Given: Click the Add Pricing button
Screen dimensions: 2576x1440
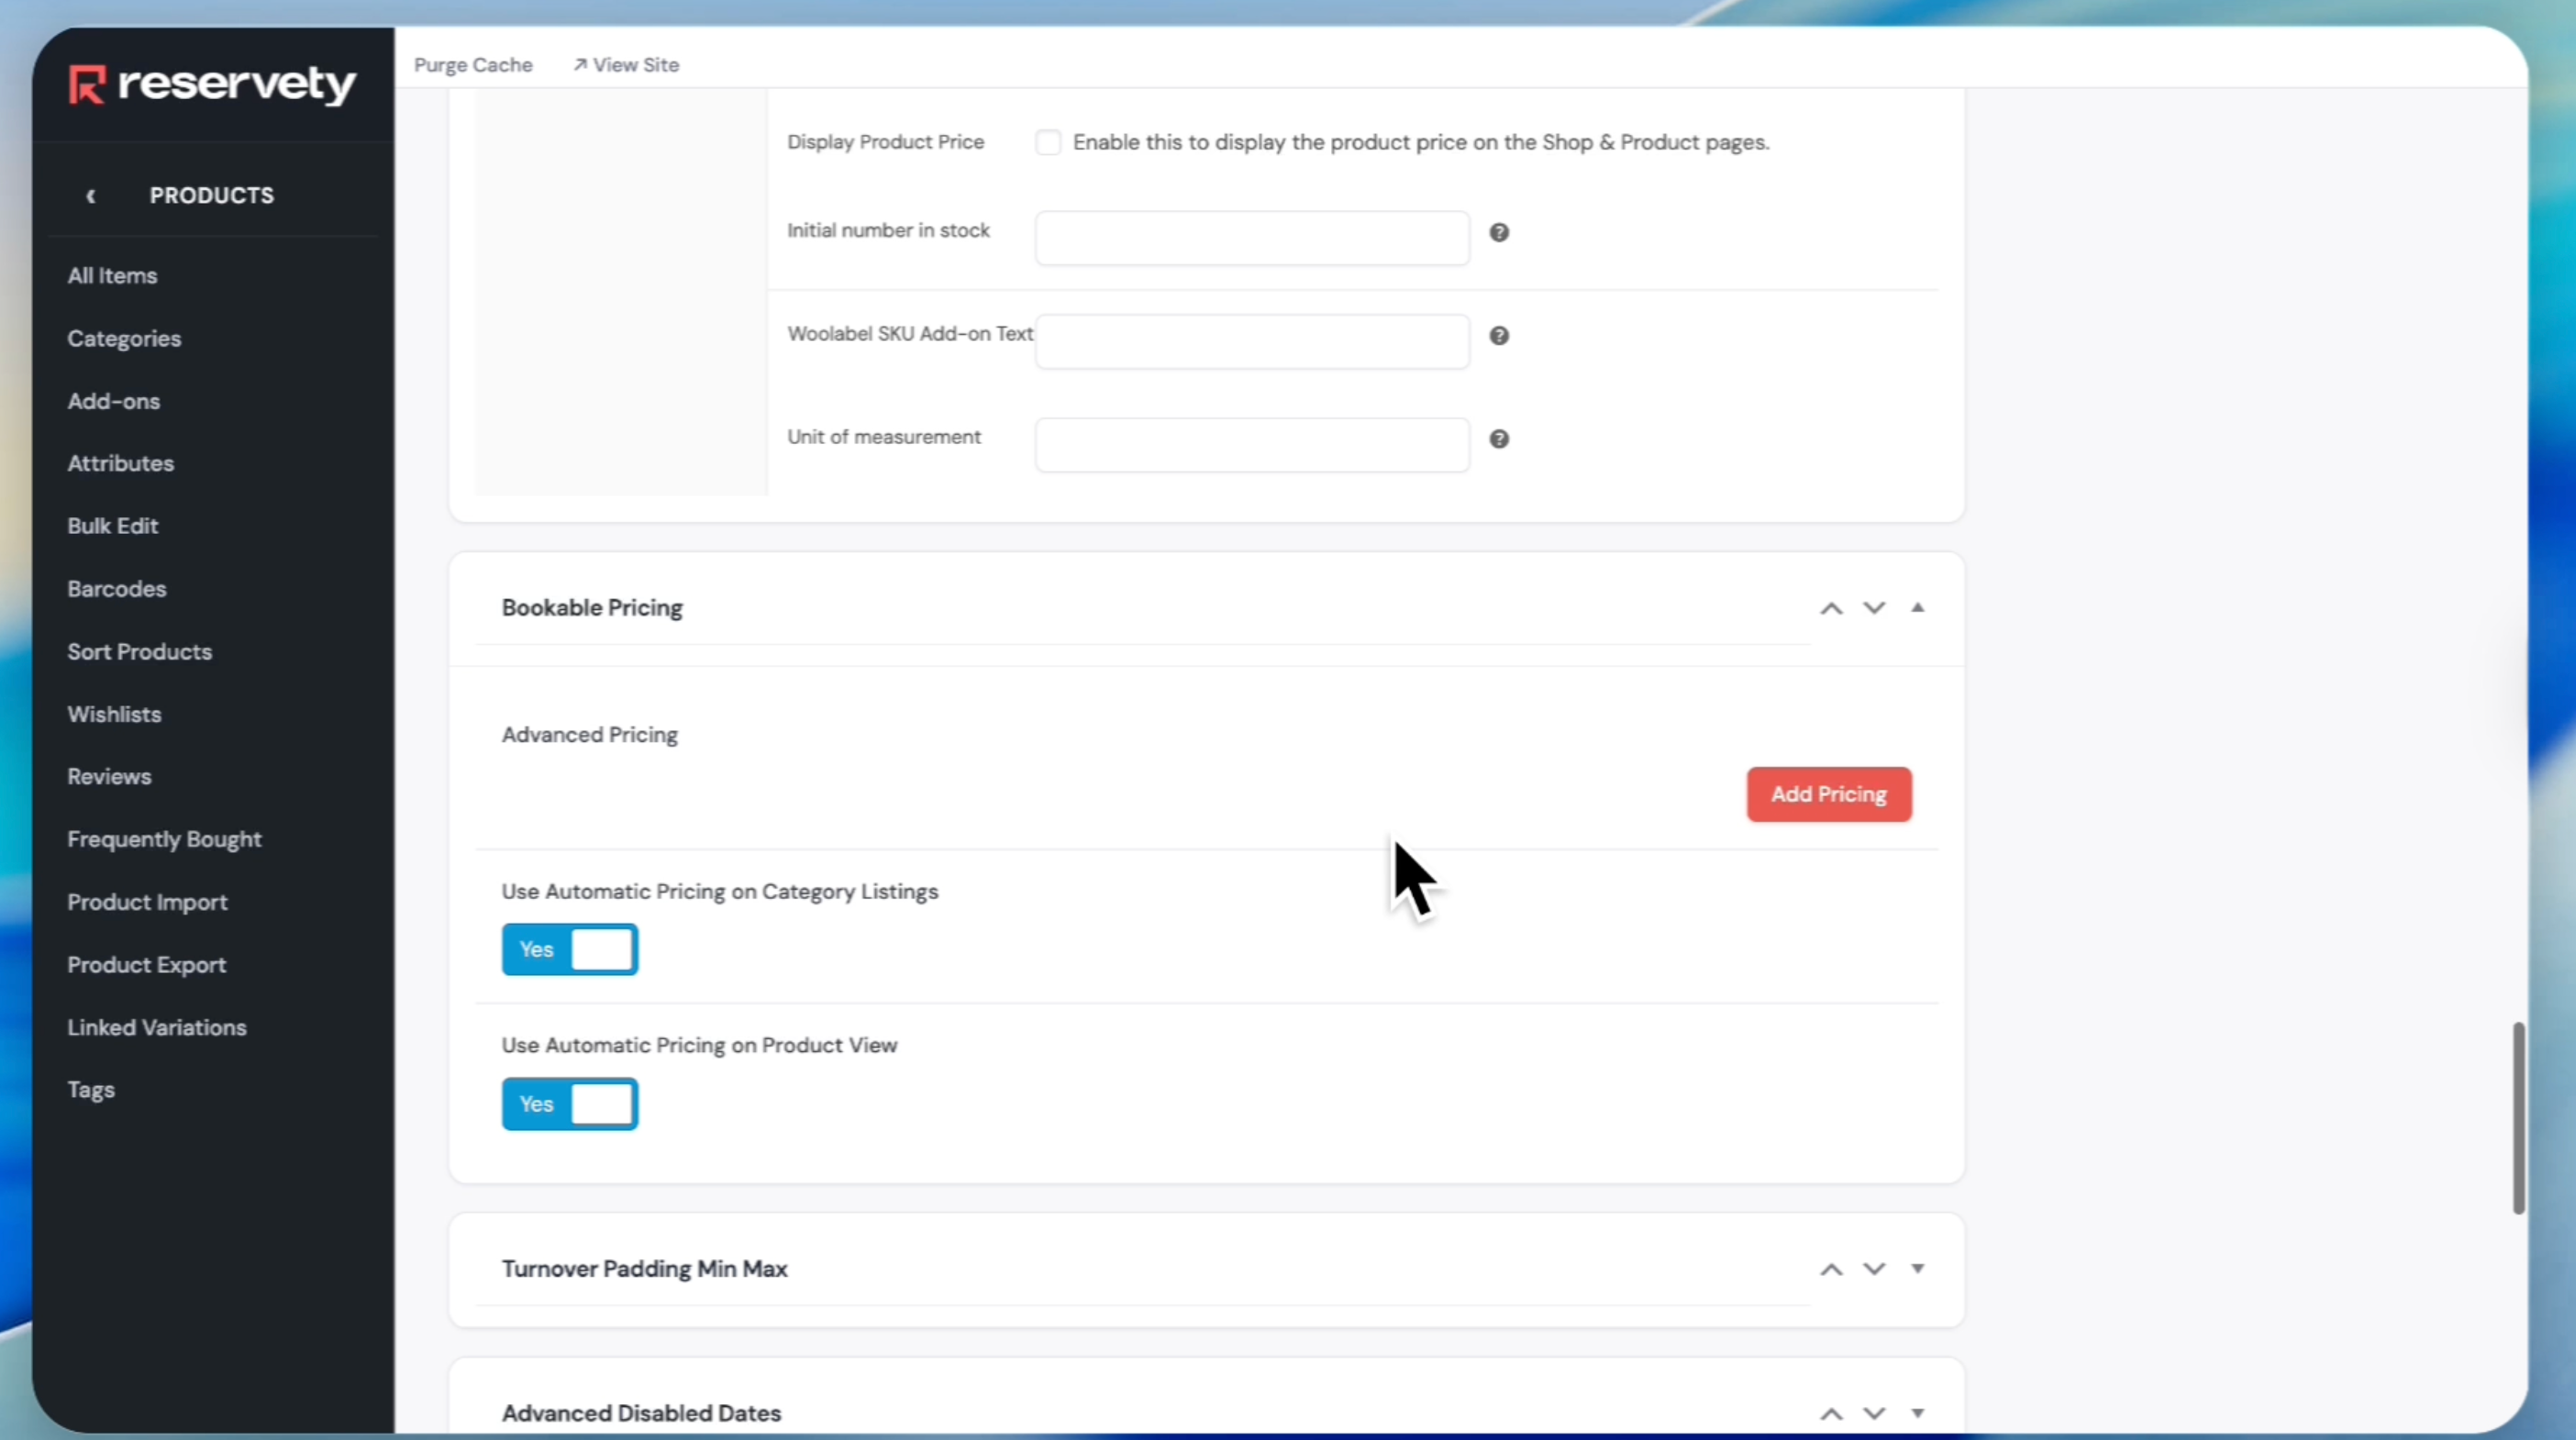Looking at the screenshot, I should pos(1828,794).
